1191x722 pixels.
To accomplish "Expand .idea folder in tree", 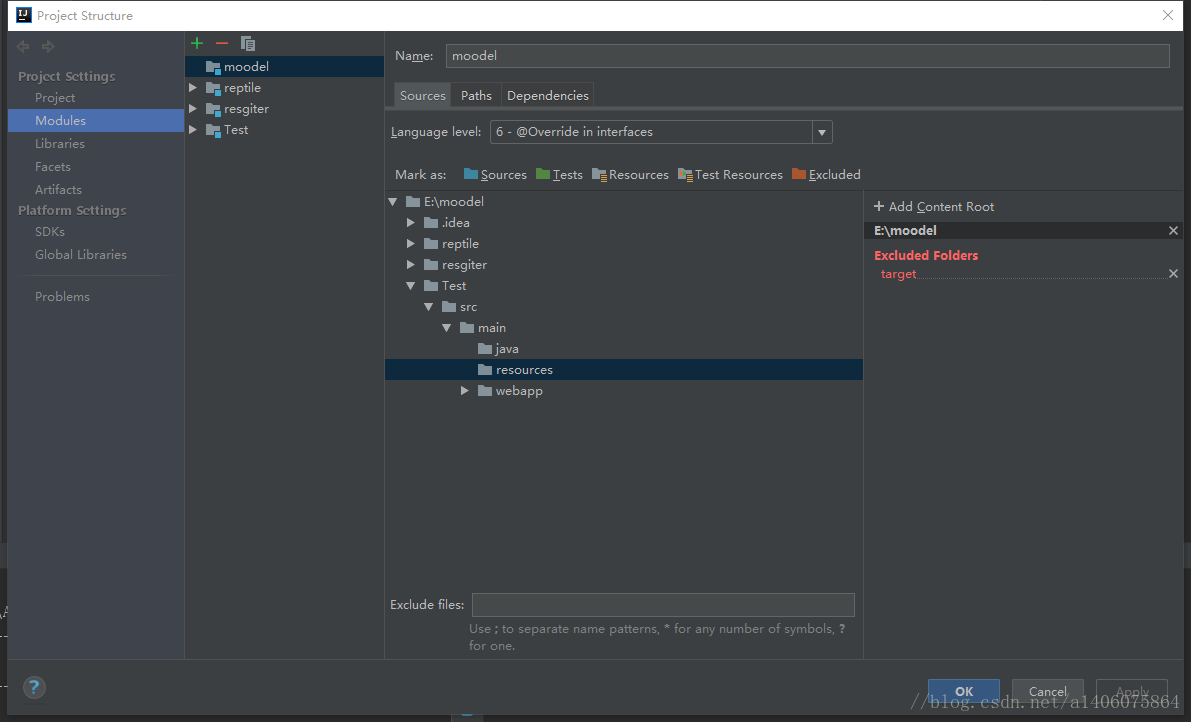I will pyautogui.click(x=411, y=222).
